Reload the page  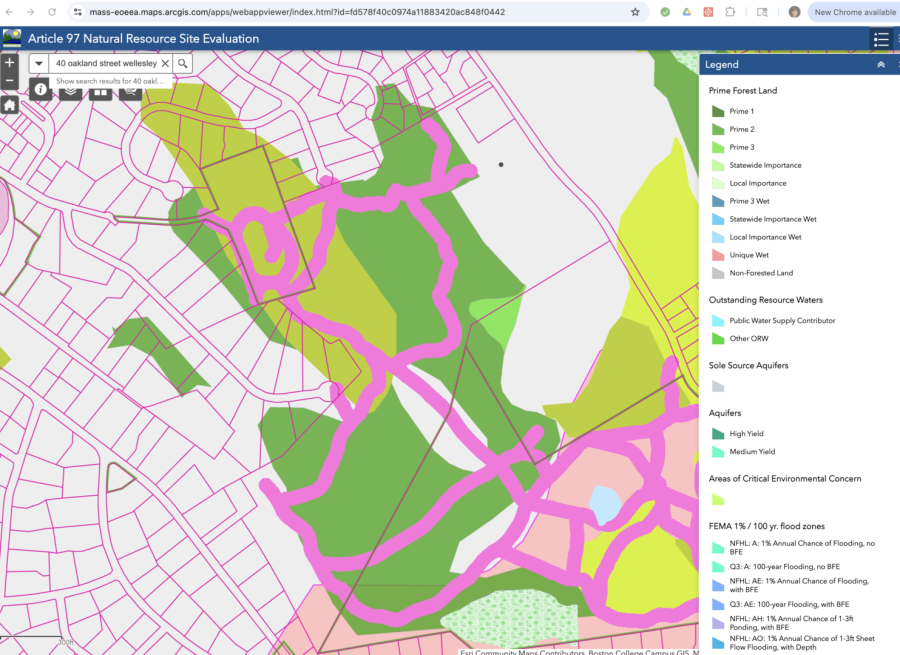[52, 12]
